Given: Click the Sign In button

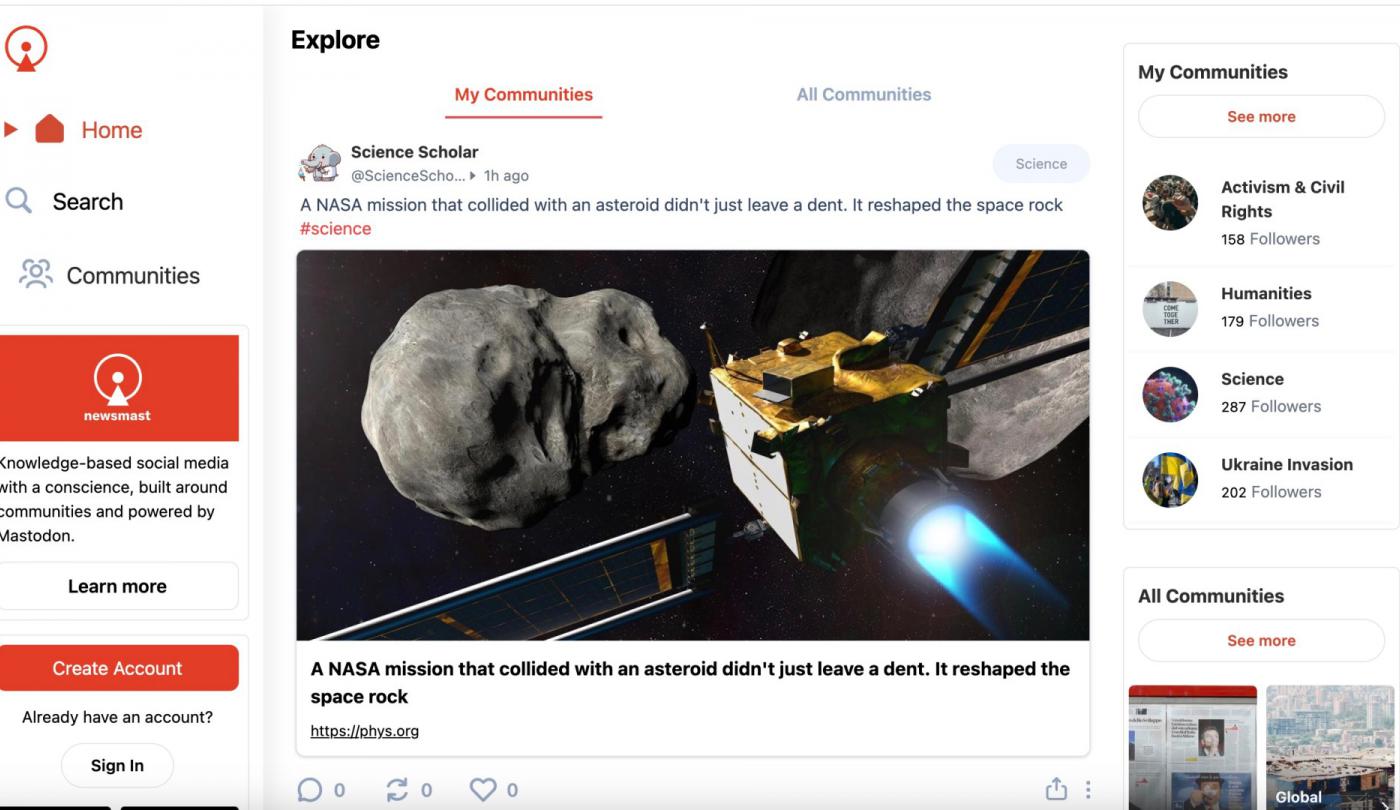Looking at the screenshot, I should tap(117, 766).
